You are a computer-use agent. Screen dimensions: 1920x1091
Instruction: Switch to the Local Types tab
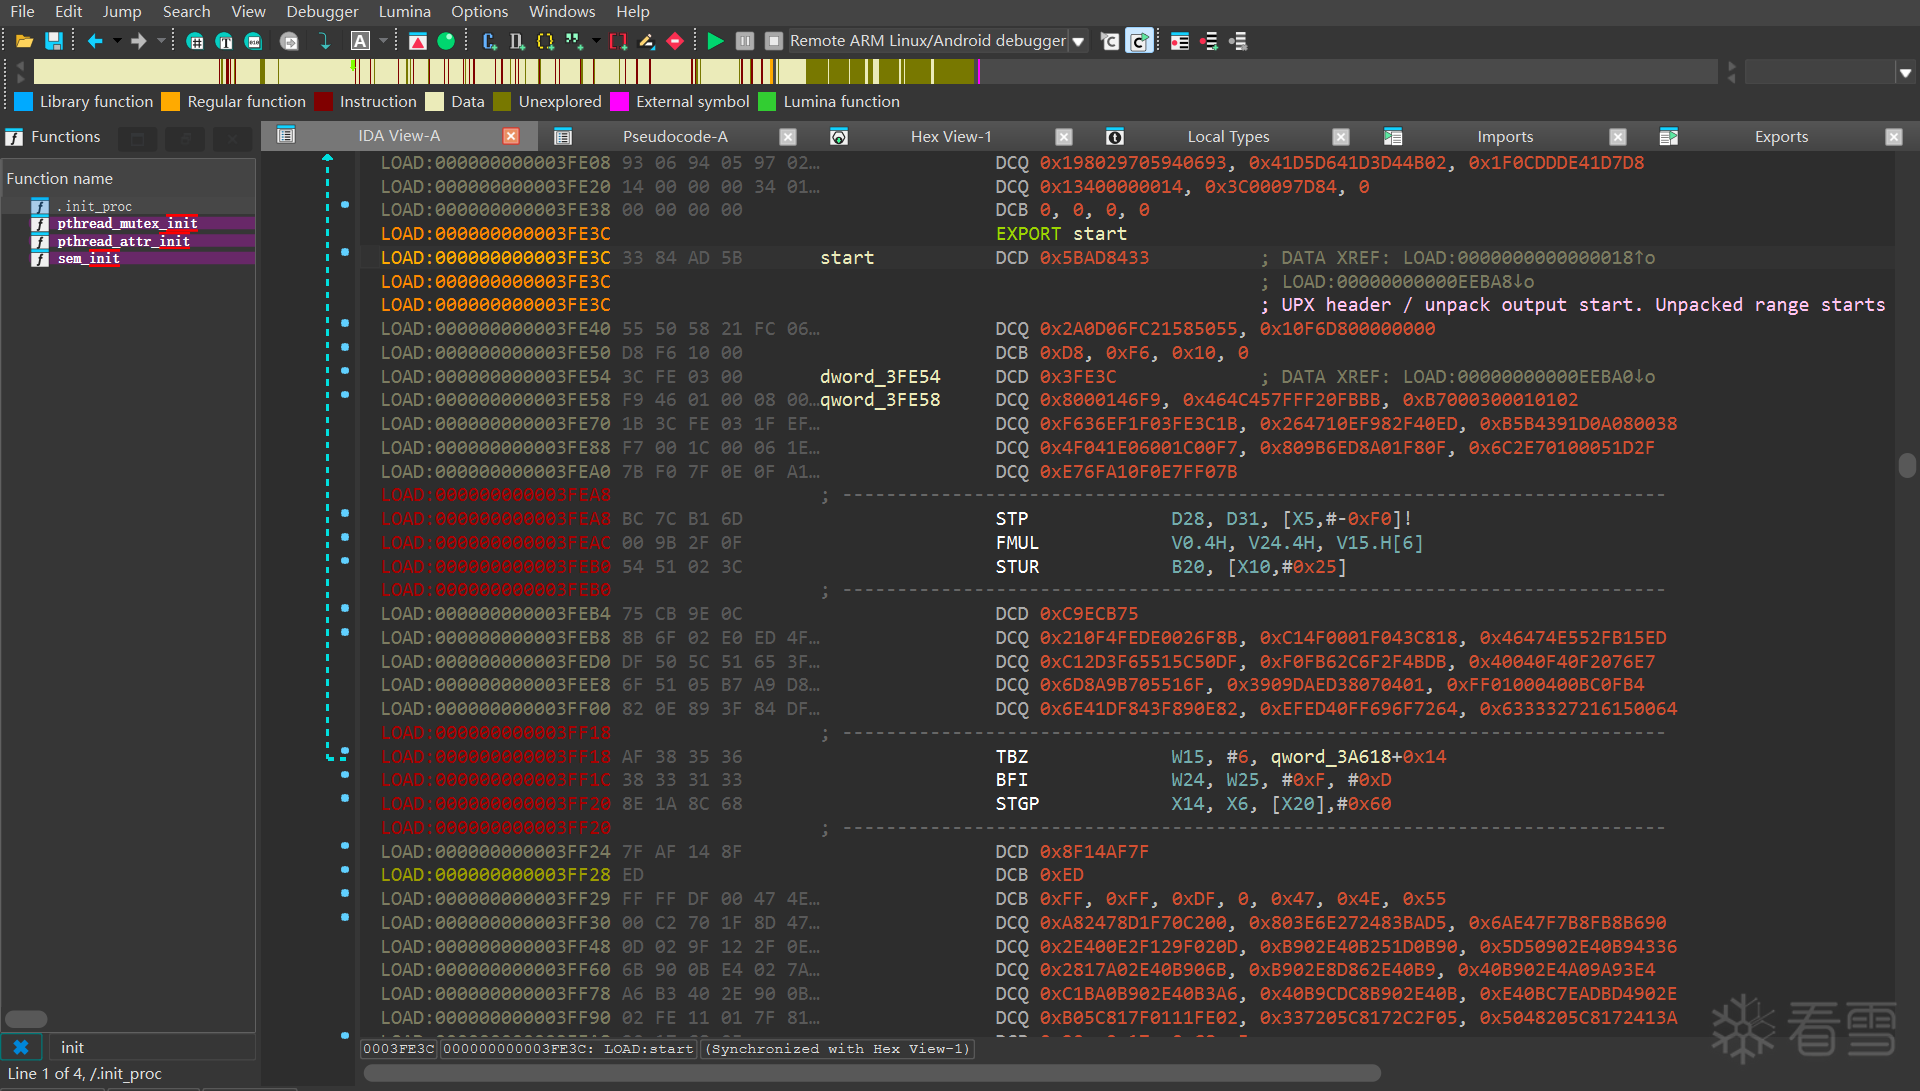[1228, 137]
